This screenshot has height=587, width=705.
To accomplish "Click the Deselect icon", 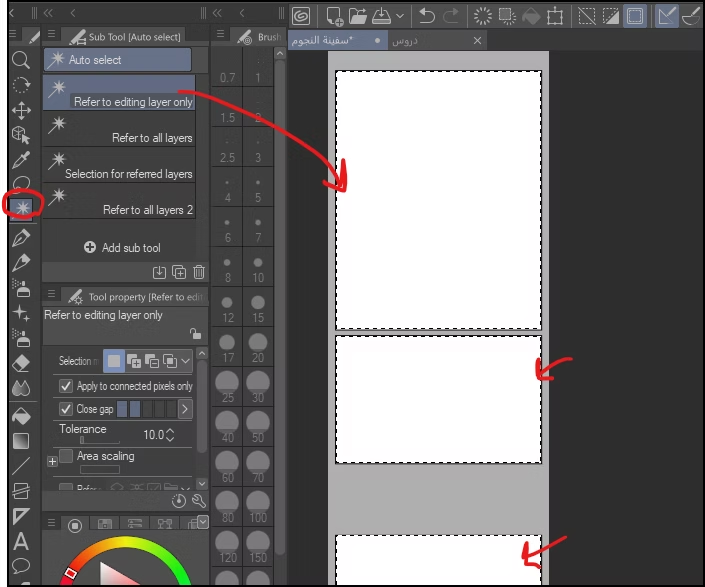I will click(x=587, y=17).
